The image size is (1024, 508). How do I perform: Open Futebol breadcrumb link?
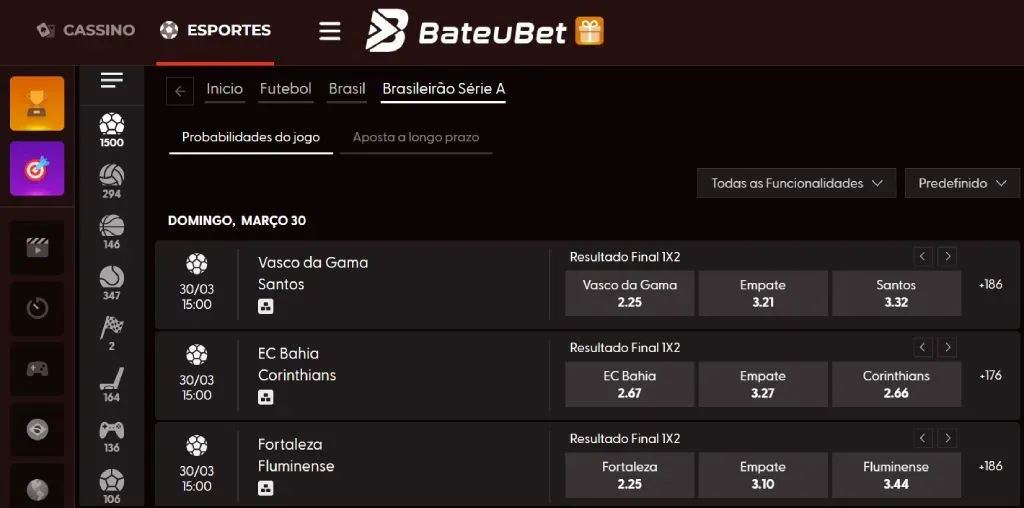pos(286,89)
